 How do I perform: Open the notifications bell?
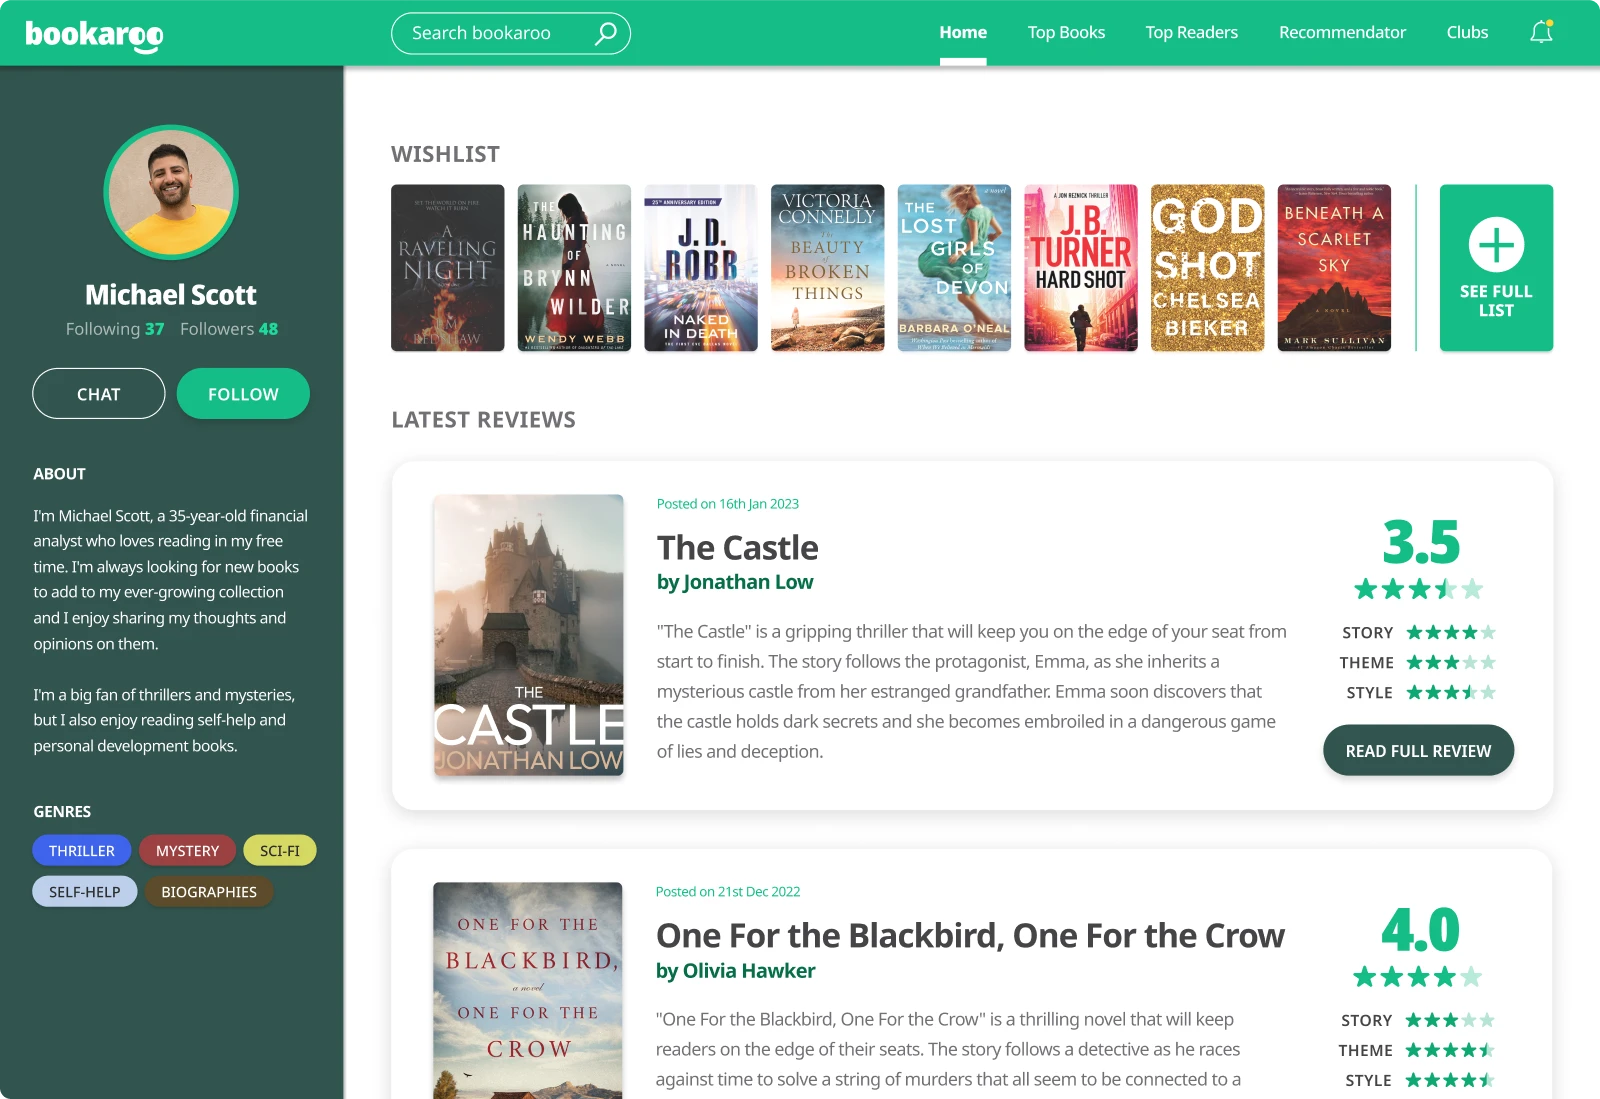pyautogui.click(x=1541, y=32)
